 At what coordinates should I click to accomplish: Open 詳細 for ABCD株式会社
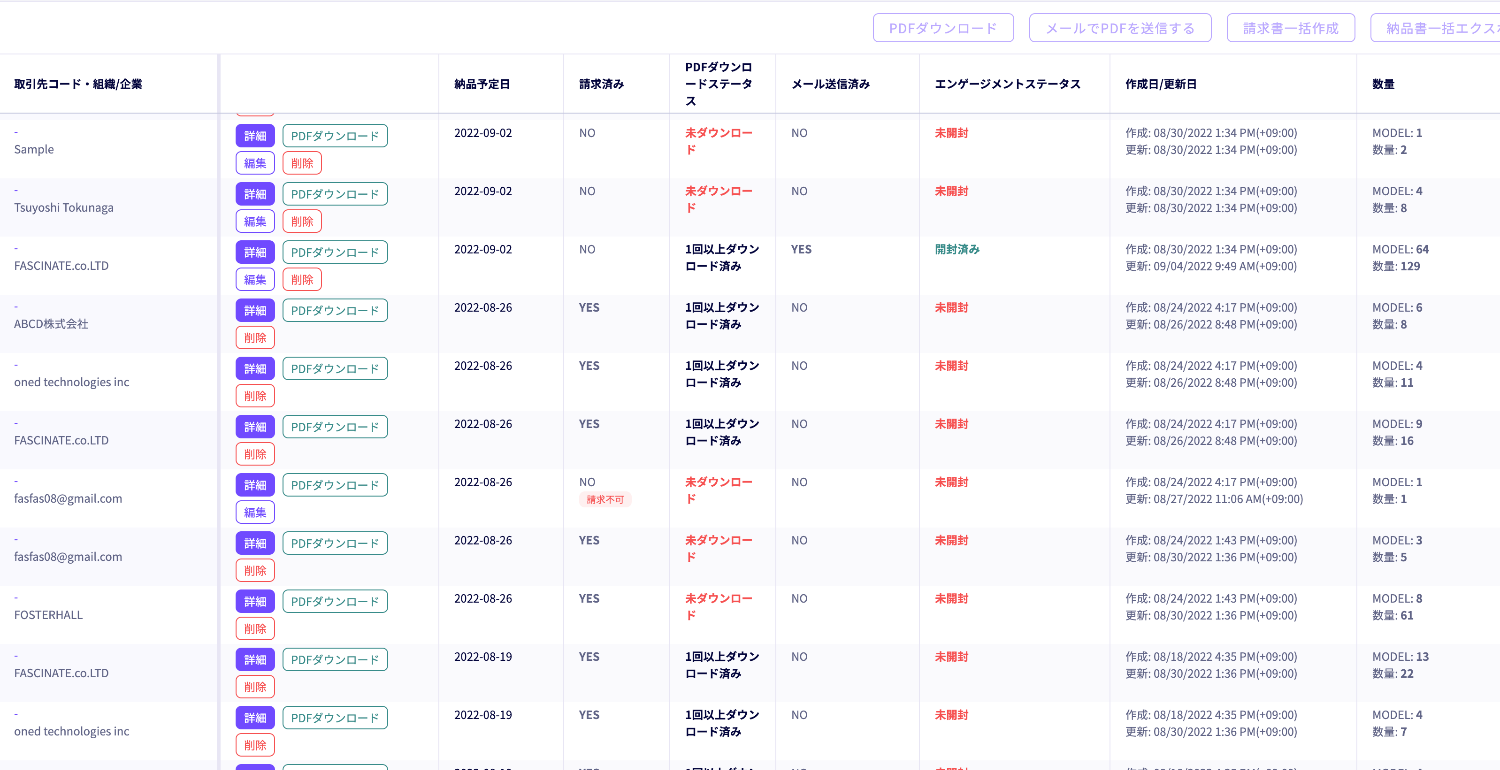click(x=255, y=310)
